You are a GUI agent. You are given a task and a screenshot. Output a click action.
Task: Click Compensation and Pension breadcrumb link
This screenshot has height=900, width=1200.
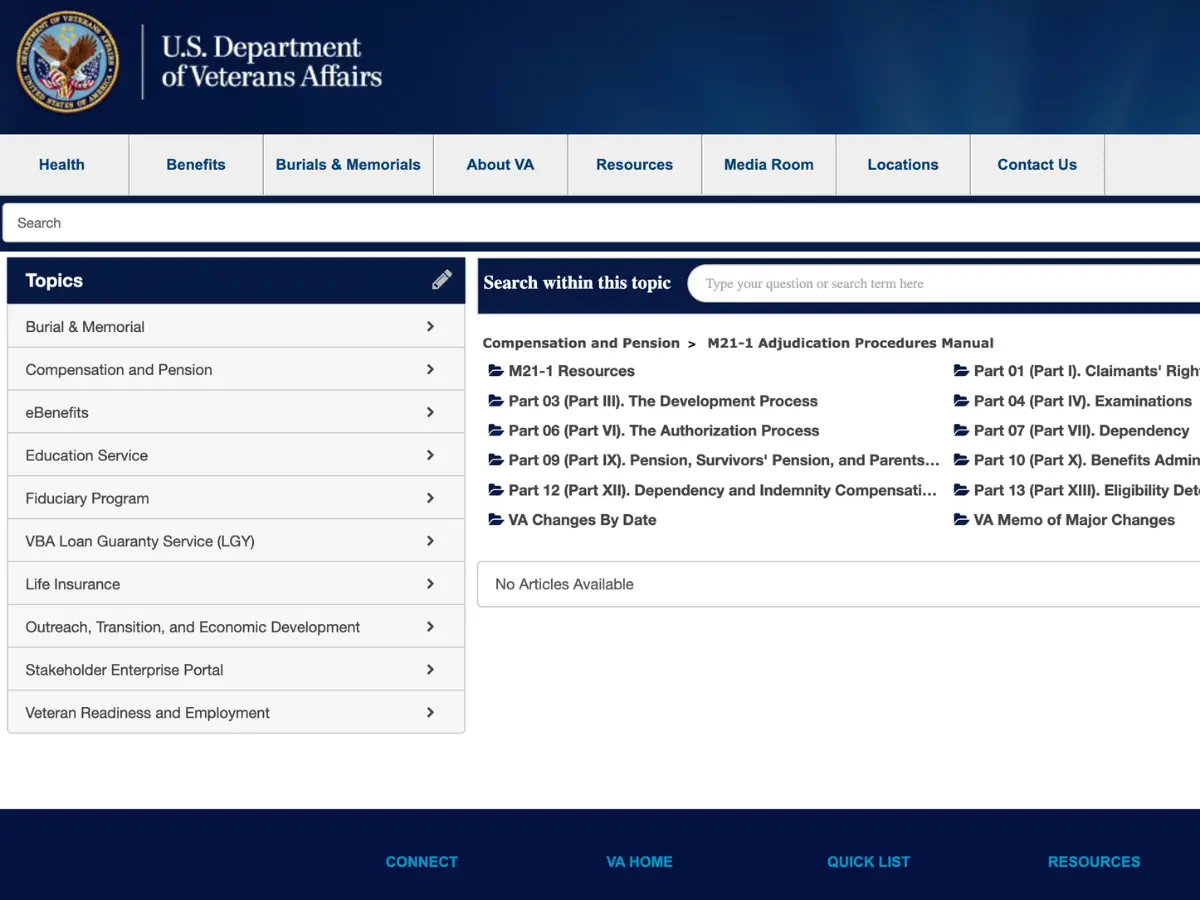coord(581,343)
